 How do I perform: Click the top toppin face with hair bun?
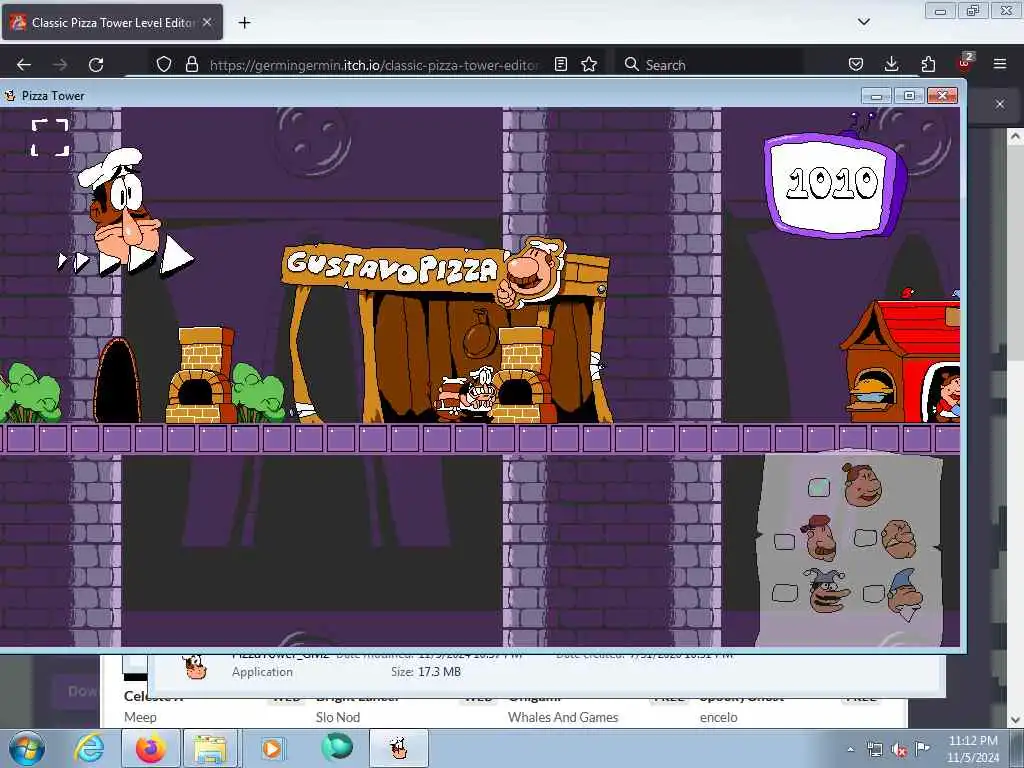coord(863,485)
